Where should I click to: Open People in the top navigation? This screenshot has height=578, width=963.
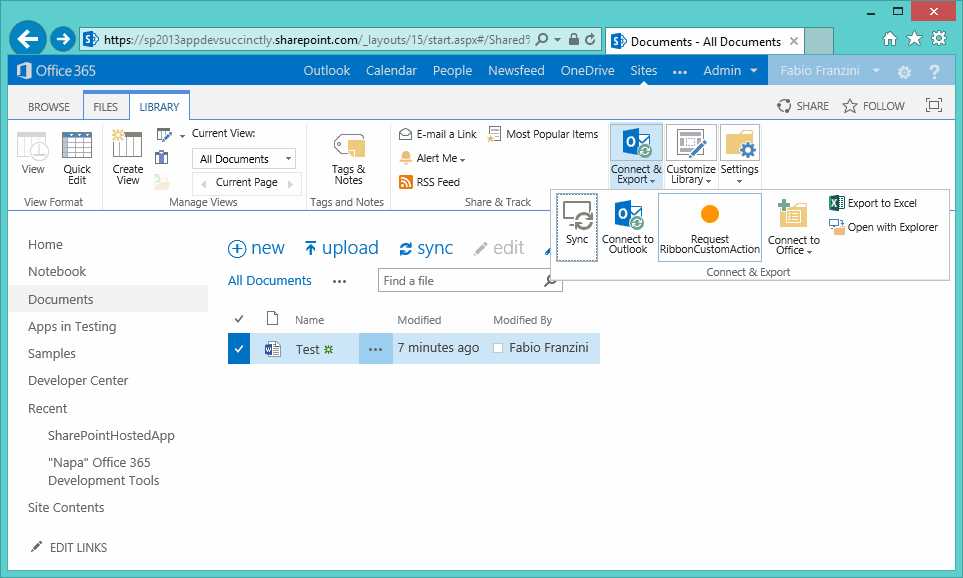point(452,71)
